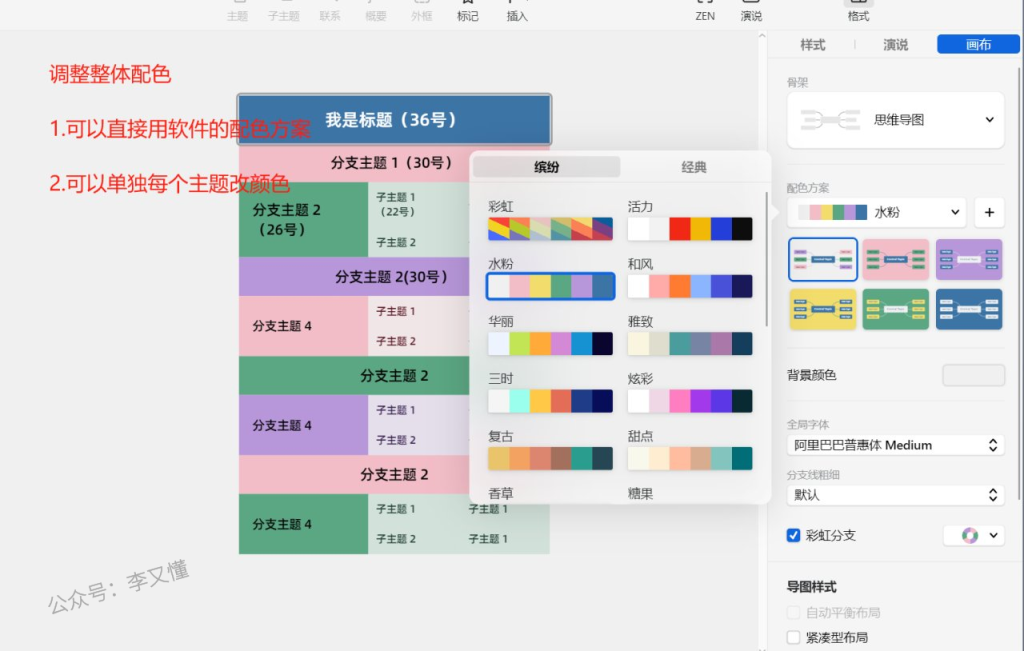Click the rainbow color wheel icon
The height and width of the screenshot is (651, 1024).
pos(969,535)
